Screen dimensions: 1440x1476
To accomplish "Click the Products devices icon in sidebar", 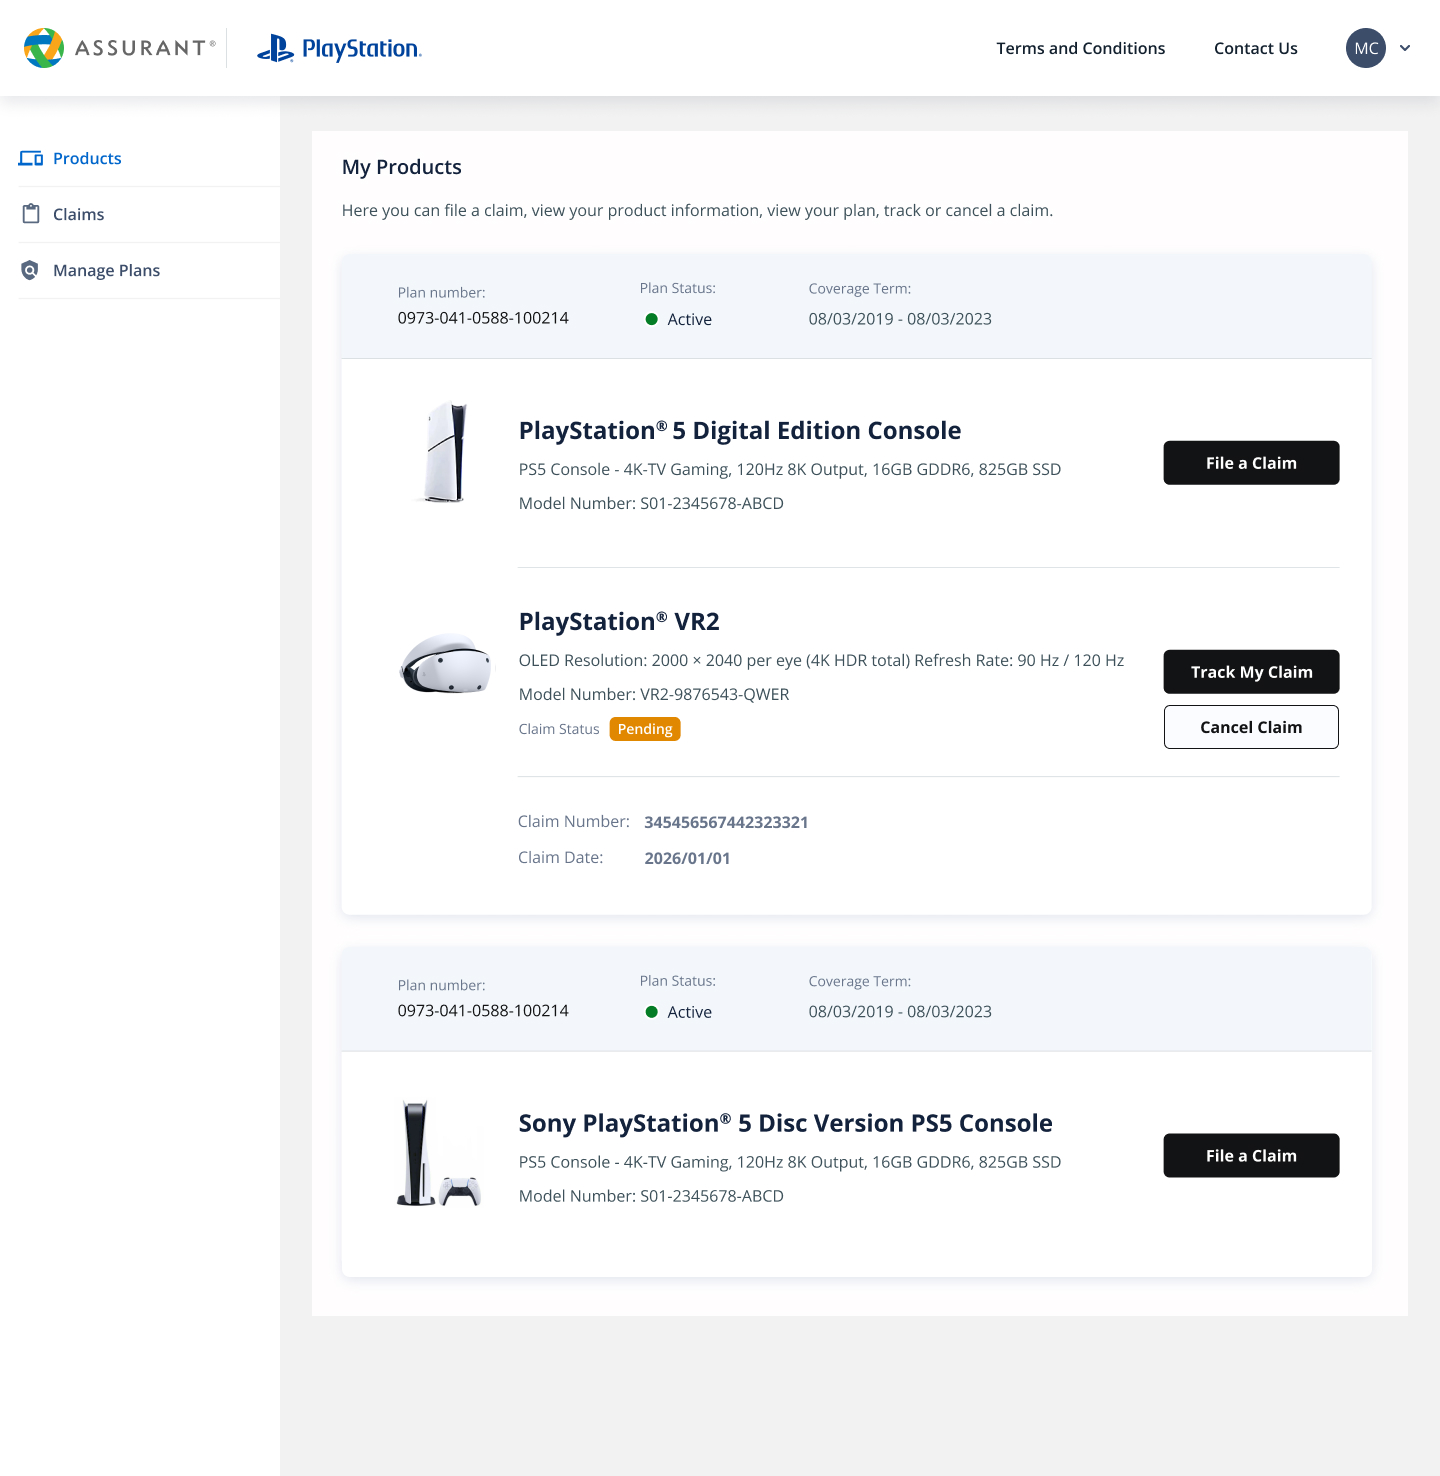I will tap(31, 158).
